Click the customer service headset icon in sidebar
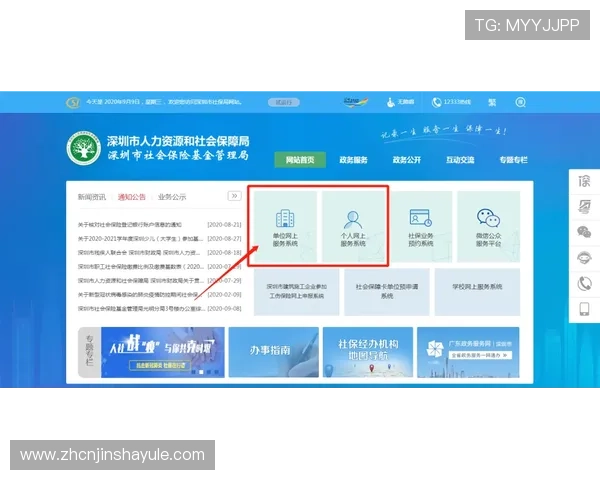 (584, 258)
